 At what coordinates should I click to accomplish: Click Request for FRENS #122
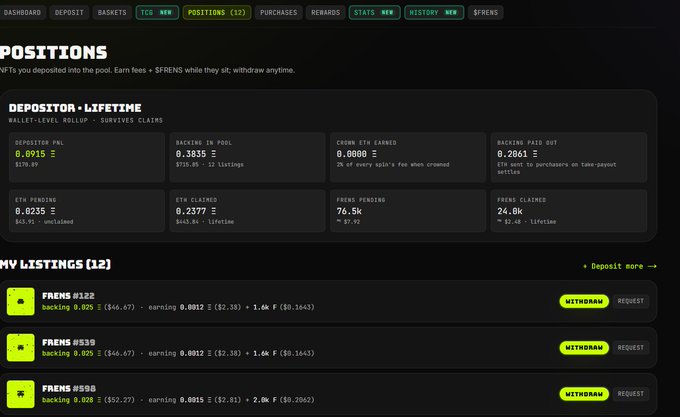631,301
